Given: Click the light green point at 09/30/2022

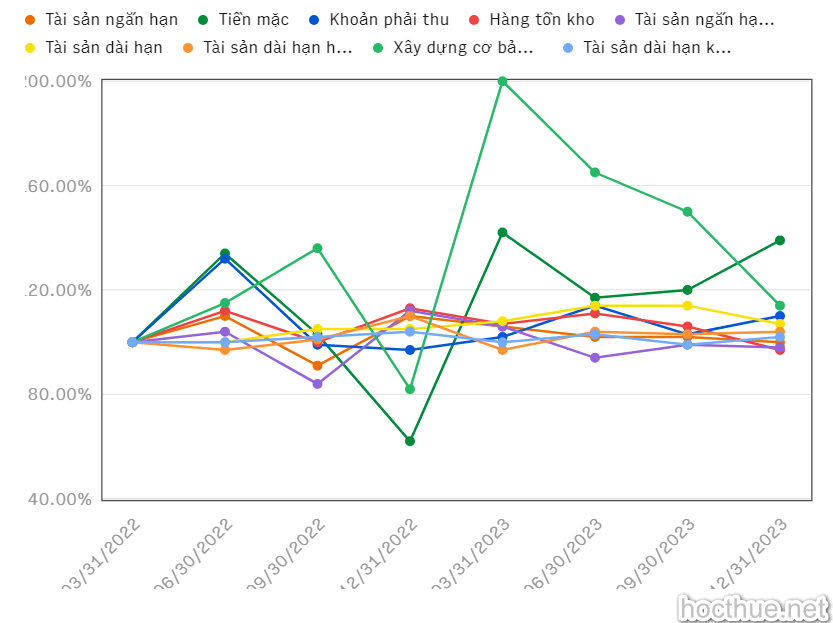Looking at the screenshot, I should pos(317,248).
